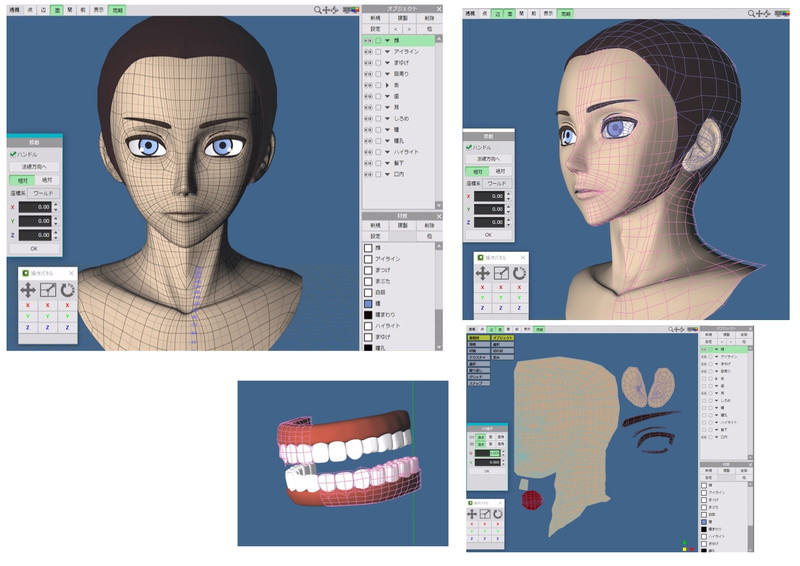Click the magnifier zoom icon in the top-left viewport toolbar
Screen dimensions: 800x566
(318, 10)
